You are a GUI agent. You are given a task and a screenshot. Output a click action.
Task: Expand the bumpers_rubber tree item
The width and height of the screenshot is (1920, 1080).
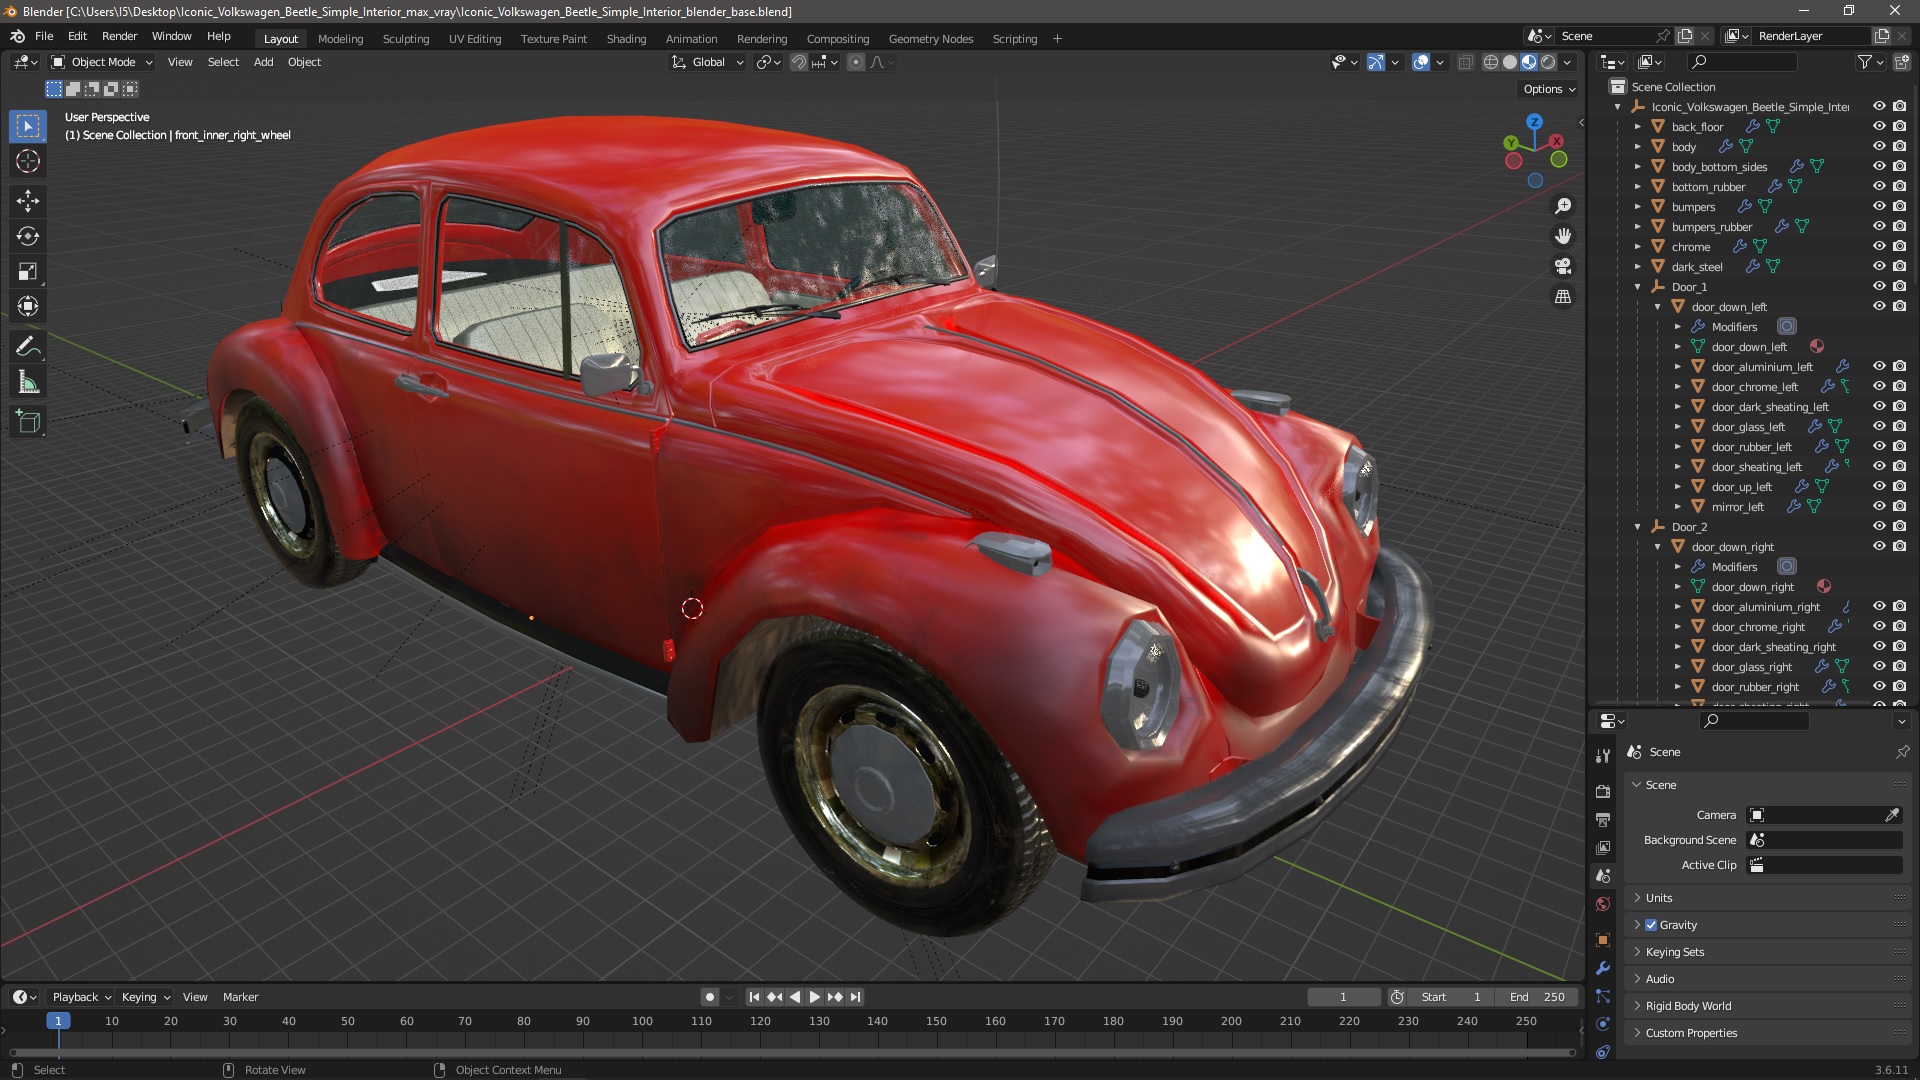coord(1638,227)
